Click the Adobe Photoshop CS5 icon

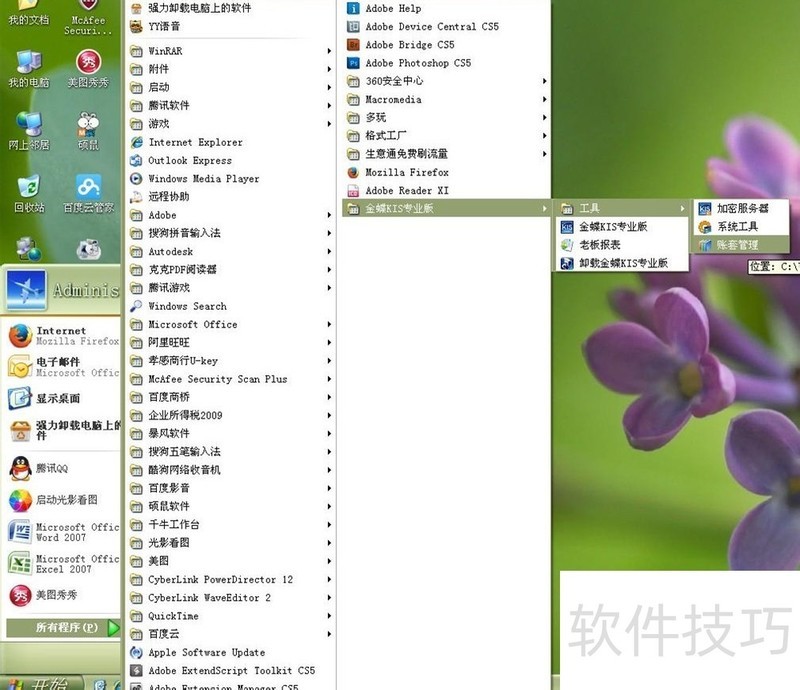tap(353, 63)
